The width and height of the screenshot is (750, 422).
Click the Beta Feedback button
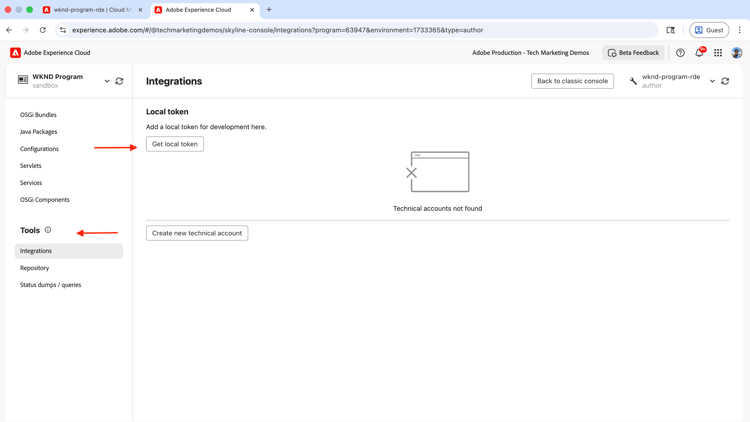633,53
